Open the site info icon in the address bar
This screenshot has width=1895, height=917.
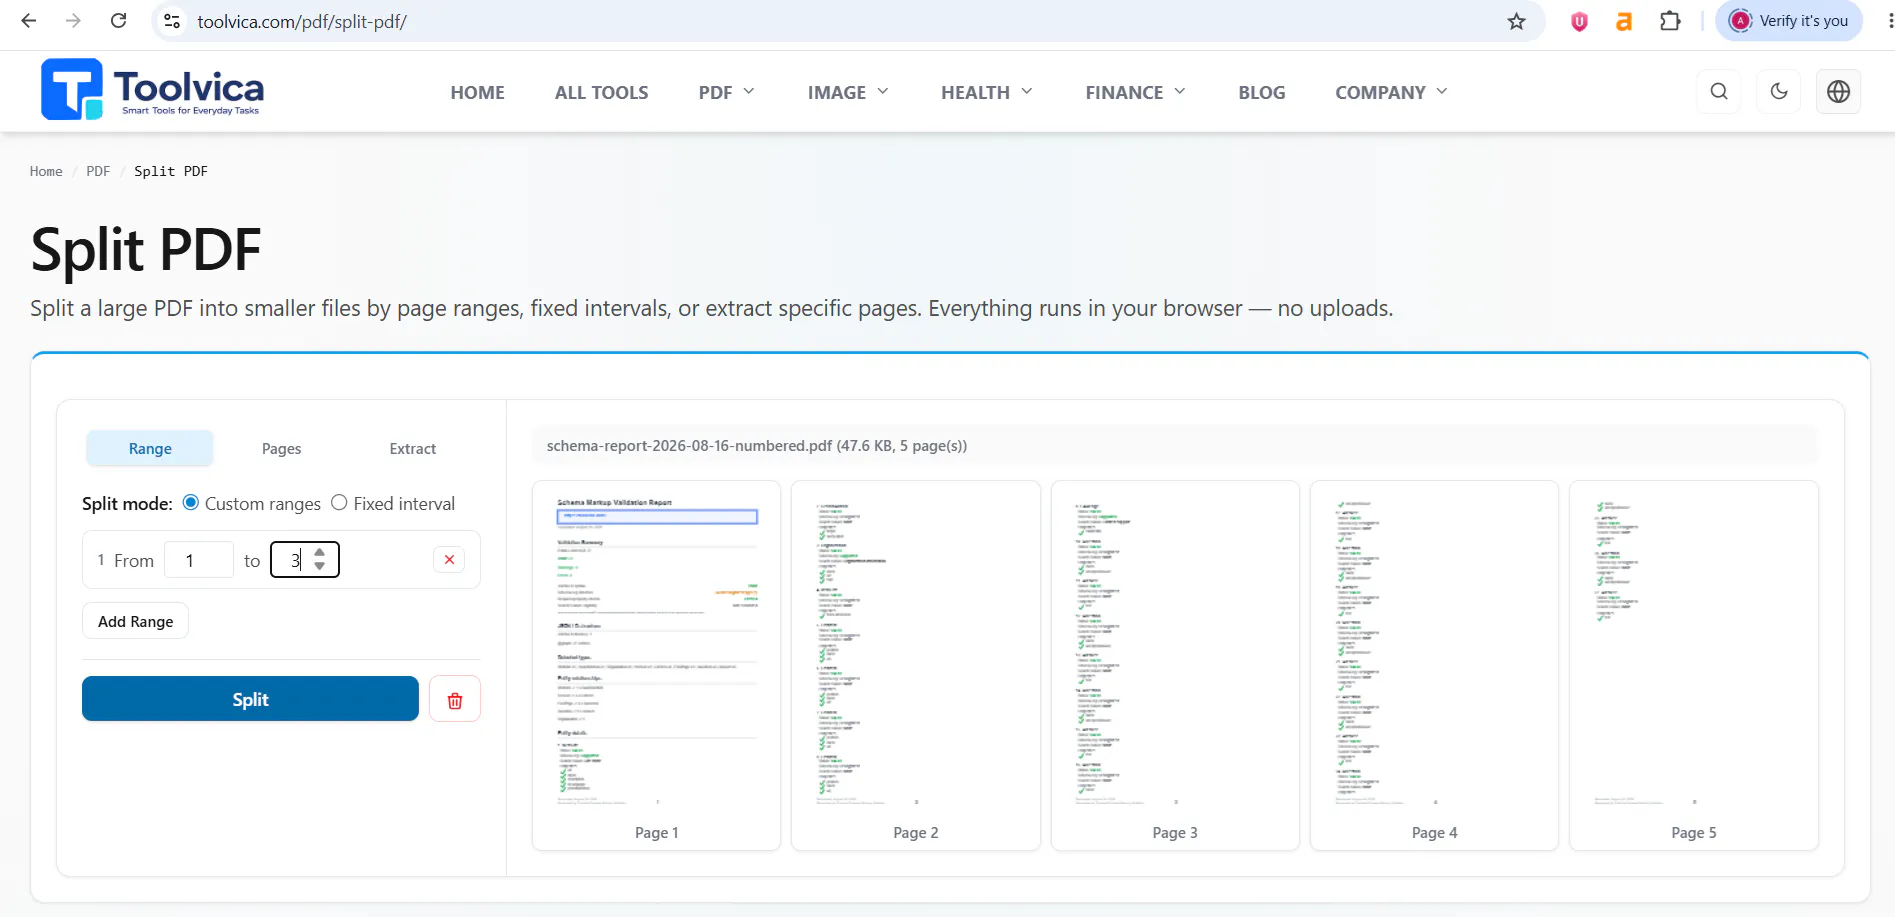pyautogui.click(x=172, y=21)
